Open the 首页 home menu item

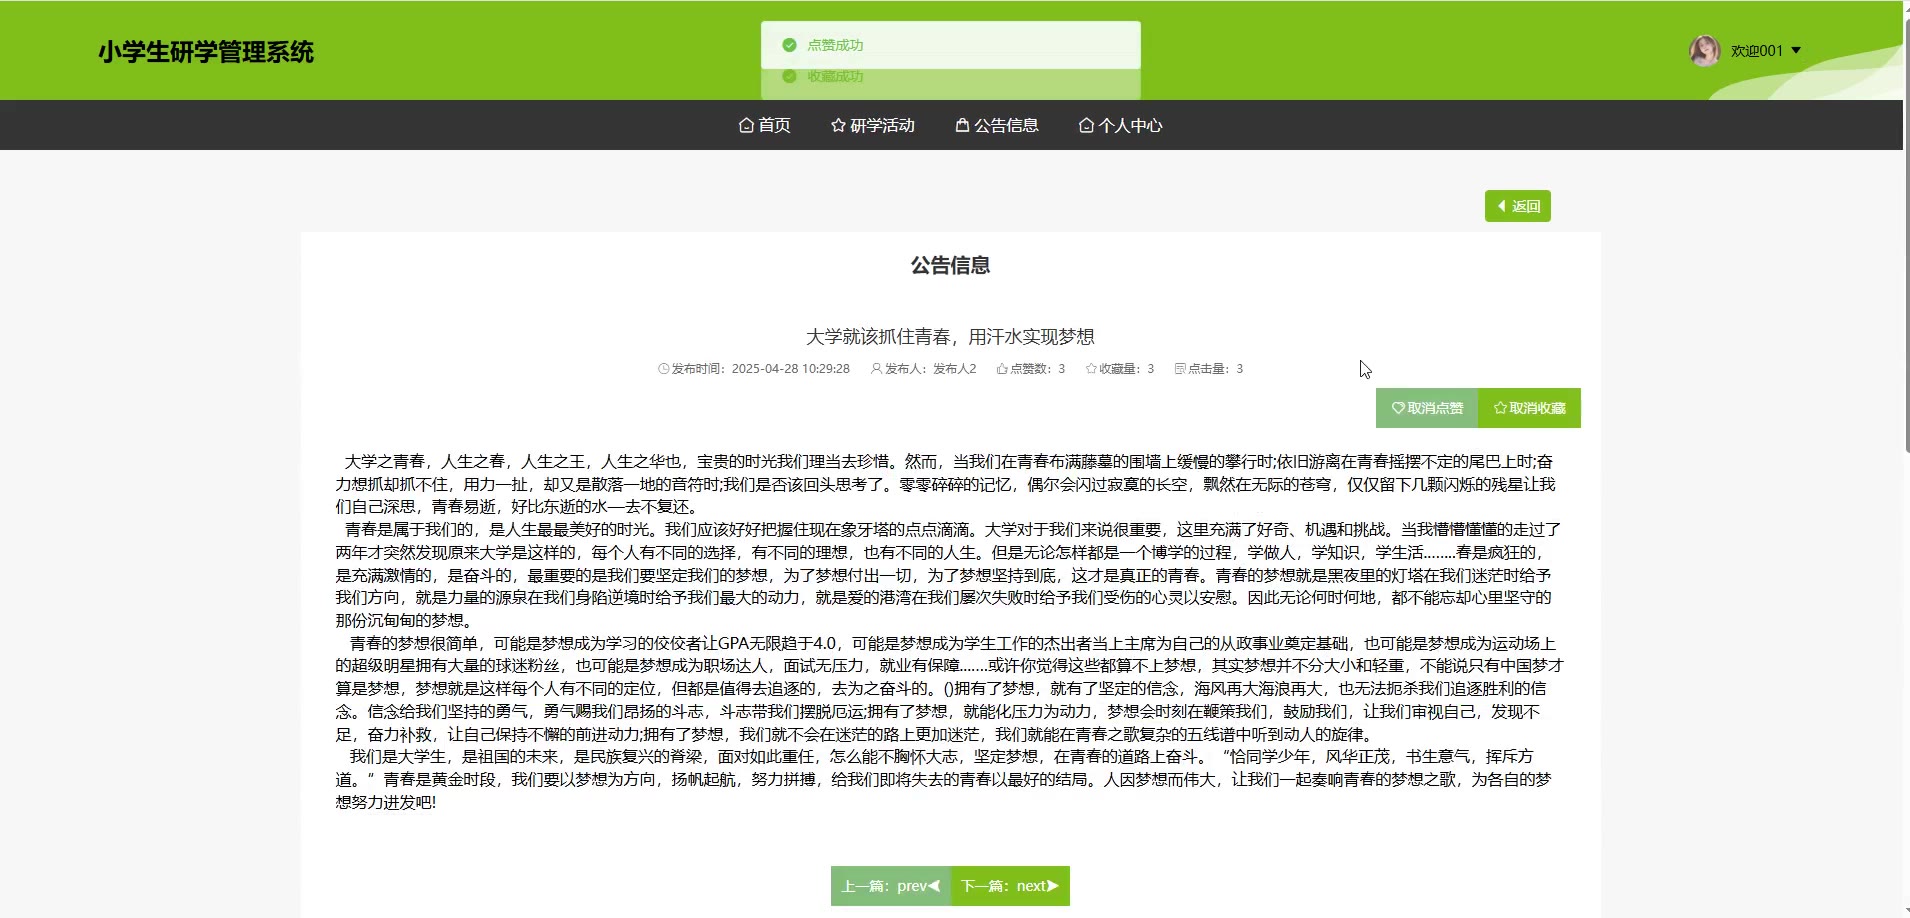[765, 125]
